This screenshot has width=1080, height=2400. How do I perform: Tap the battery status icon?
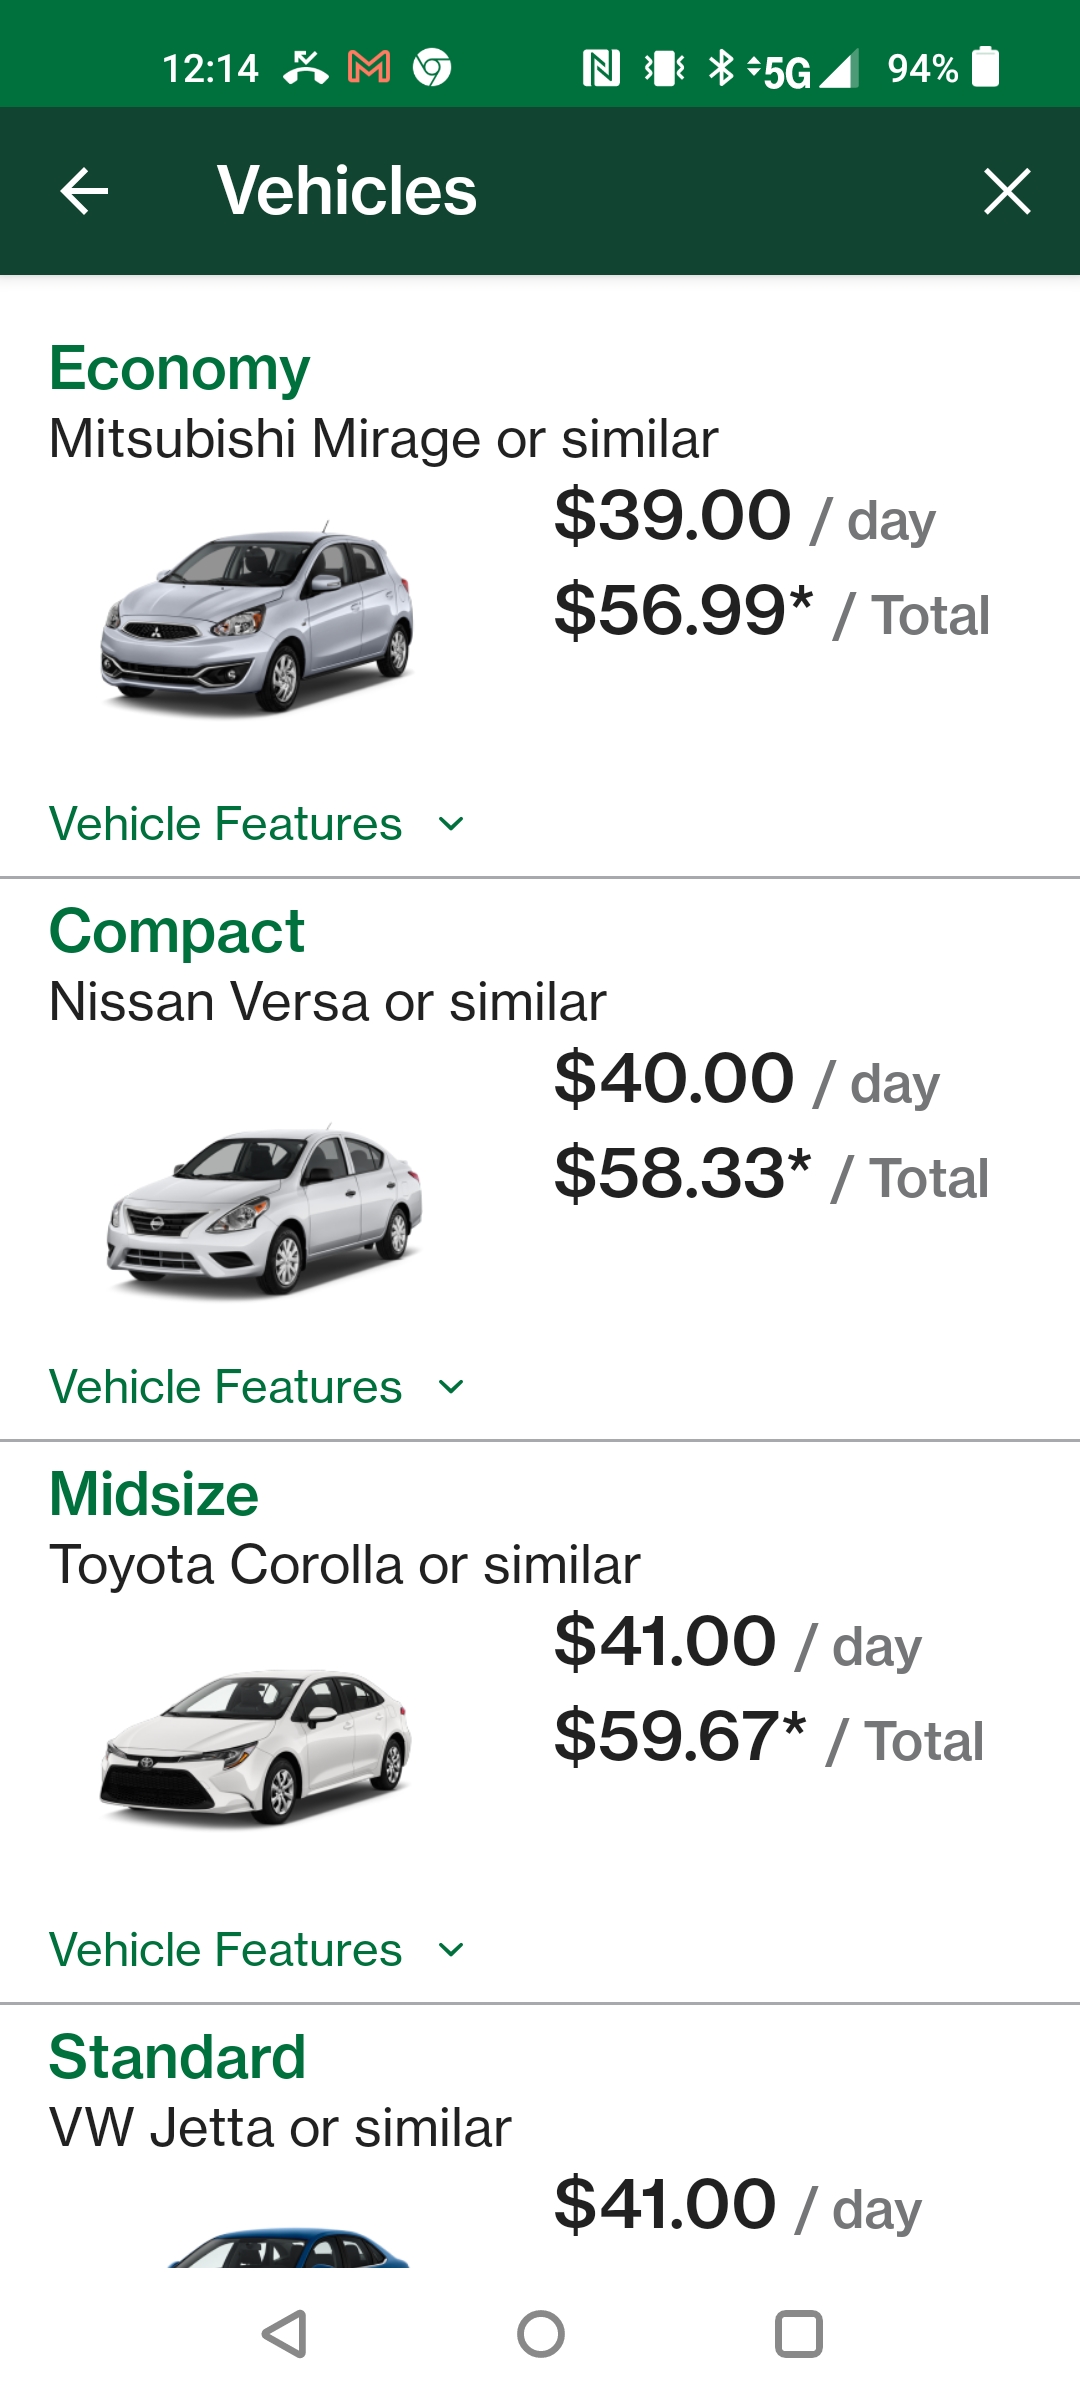pyautogui.click(x=986, y=67)
